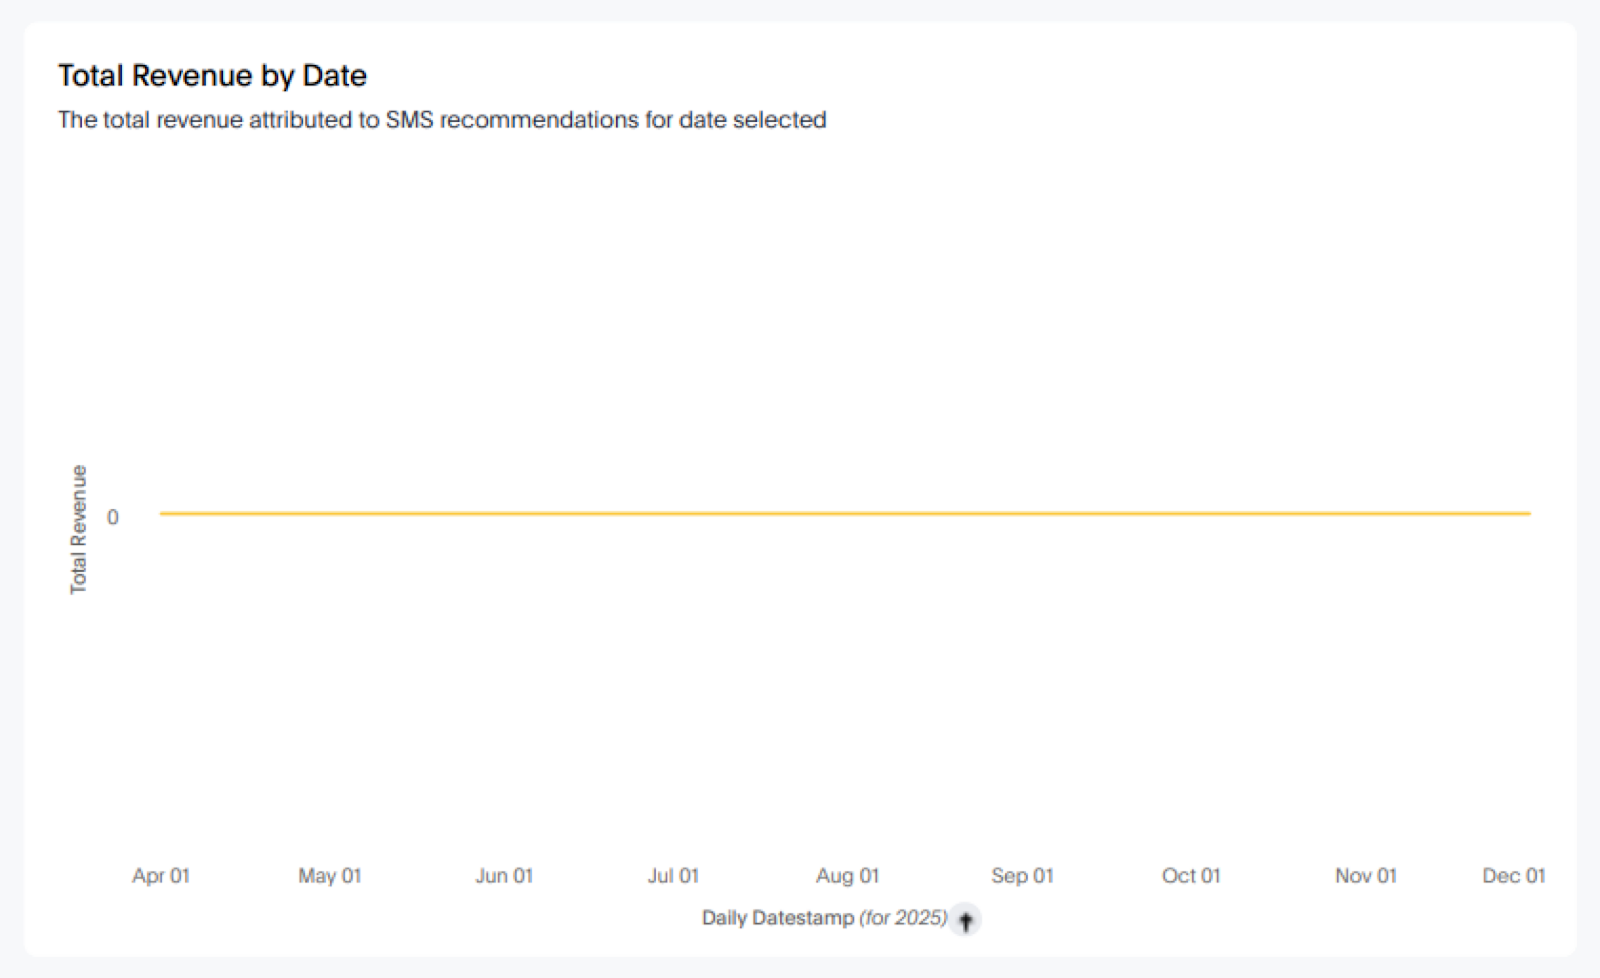Image resolution: width=1600 pixels, height=978 pixels.
Task: Click the yellow revenue line
Action: point(845,514)
